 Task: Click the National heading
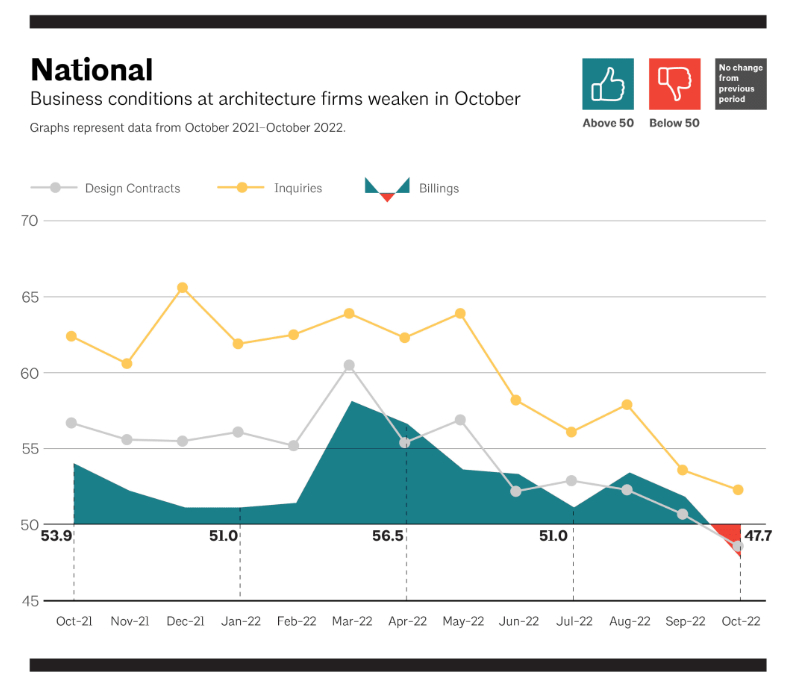click(91, 70)
